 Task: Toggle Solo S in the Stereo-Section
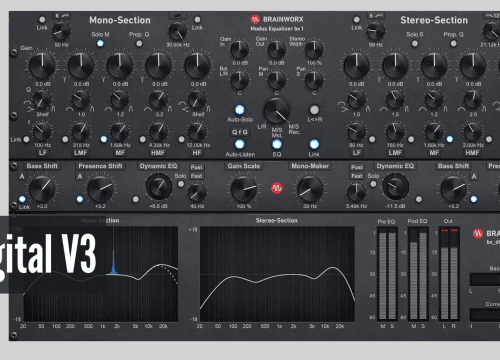[x=415, y=43]
